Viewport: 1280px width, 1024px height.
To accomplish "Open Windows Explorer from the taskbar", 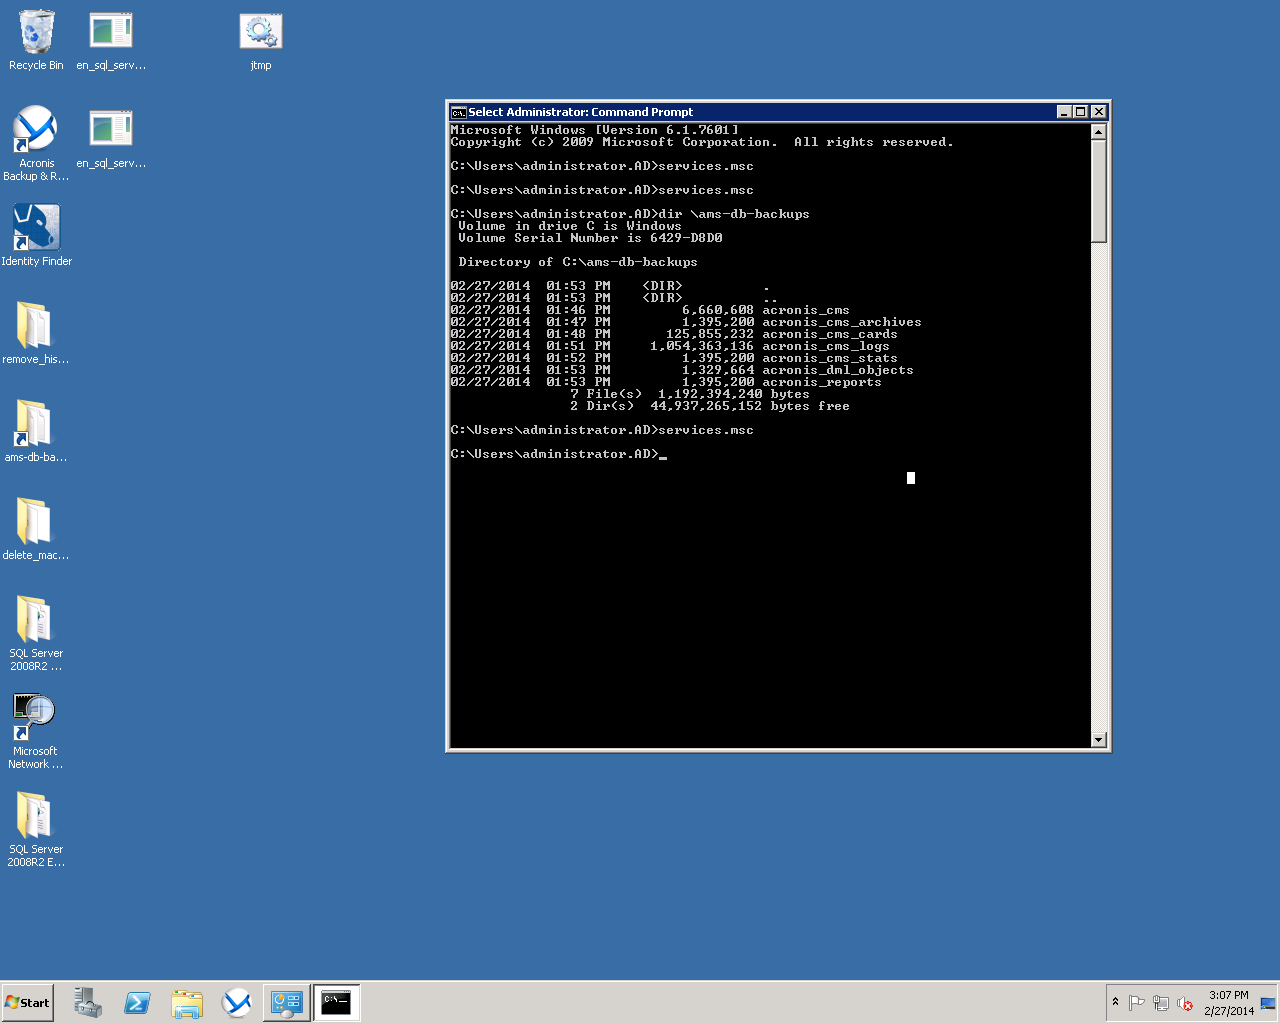I will pyautogui.click(x=187, y=1003).
